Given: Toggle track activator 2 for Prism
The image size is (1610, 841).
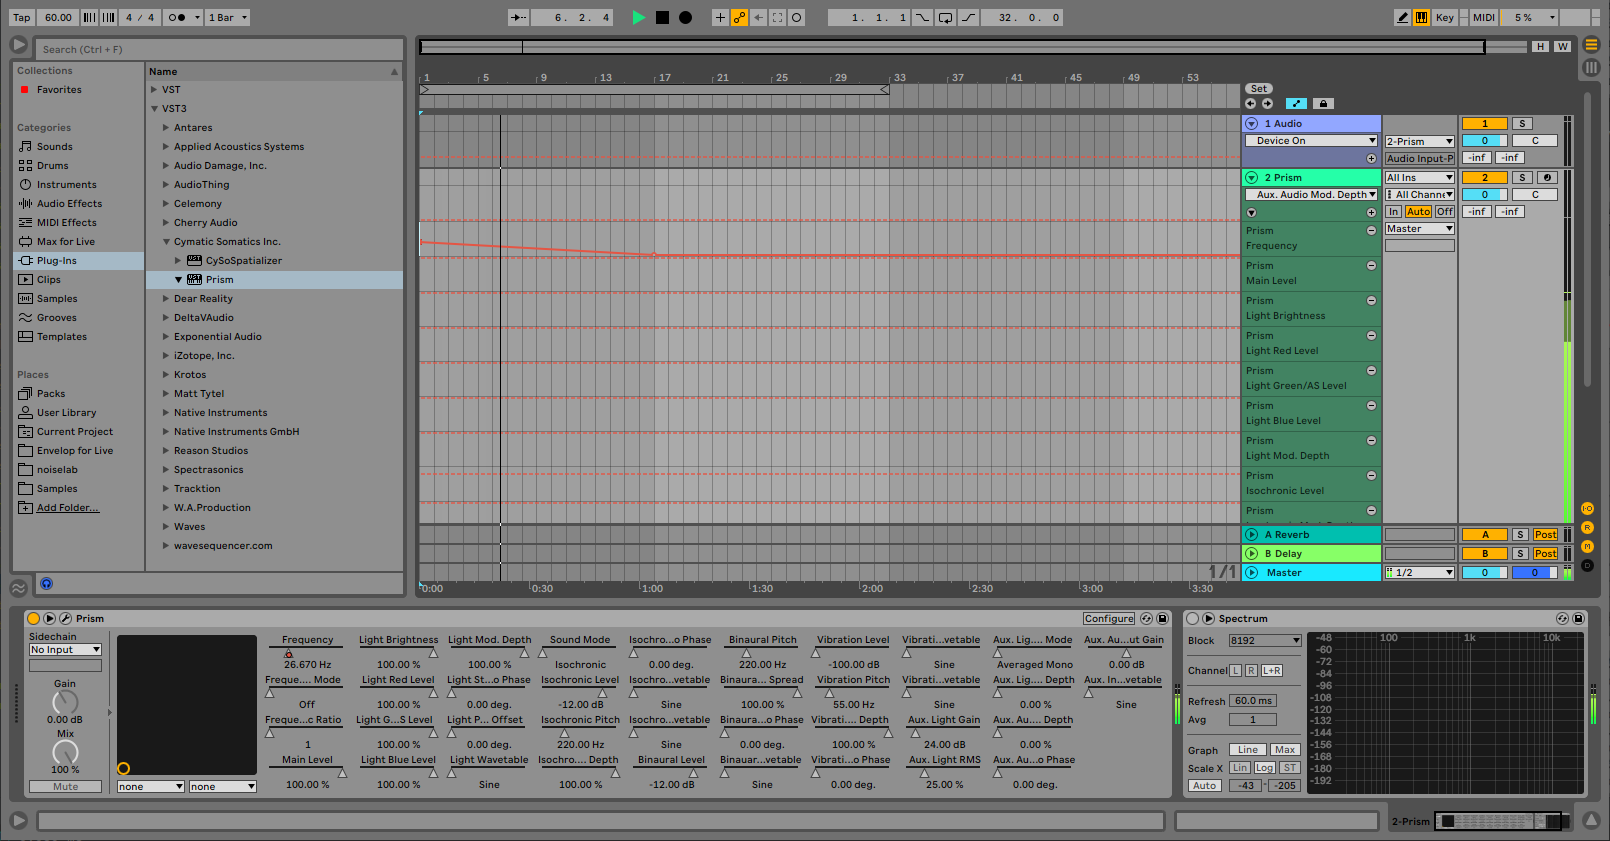Looking at the screenshot, I should (1484, 177).
